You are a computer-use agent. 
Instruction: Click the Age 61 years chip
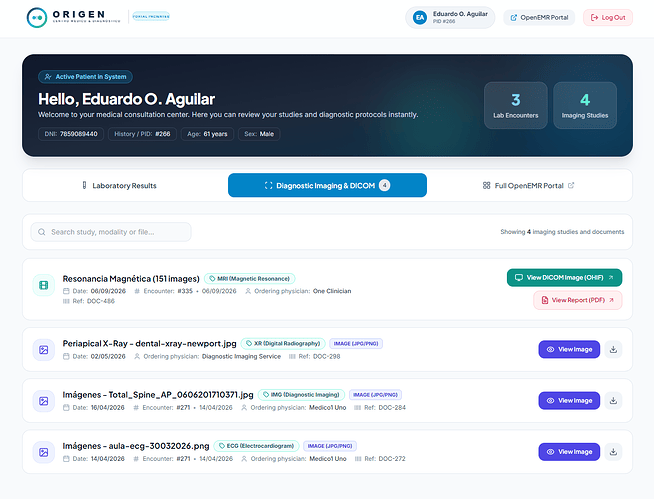(x=207, y=134)
